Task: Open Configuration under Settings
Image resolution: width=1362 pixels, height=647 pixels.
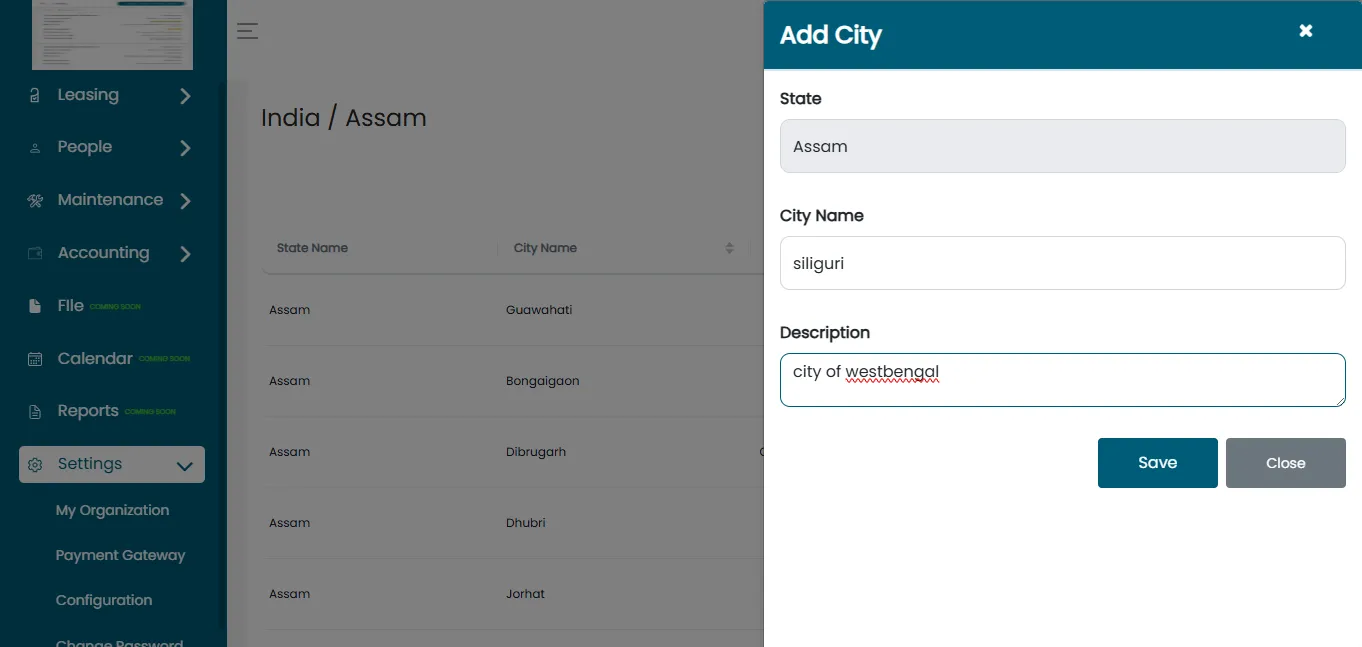Action: (x=104, y=600)
